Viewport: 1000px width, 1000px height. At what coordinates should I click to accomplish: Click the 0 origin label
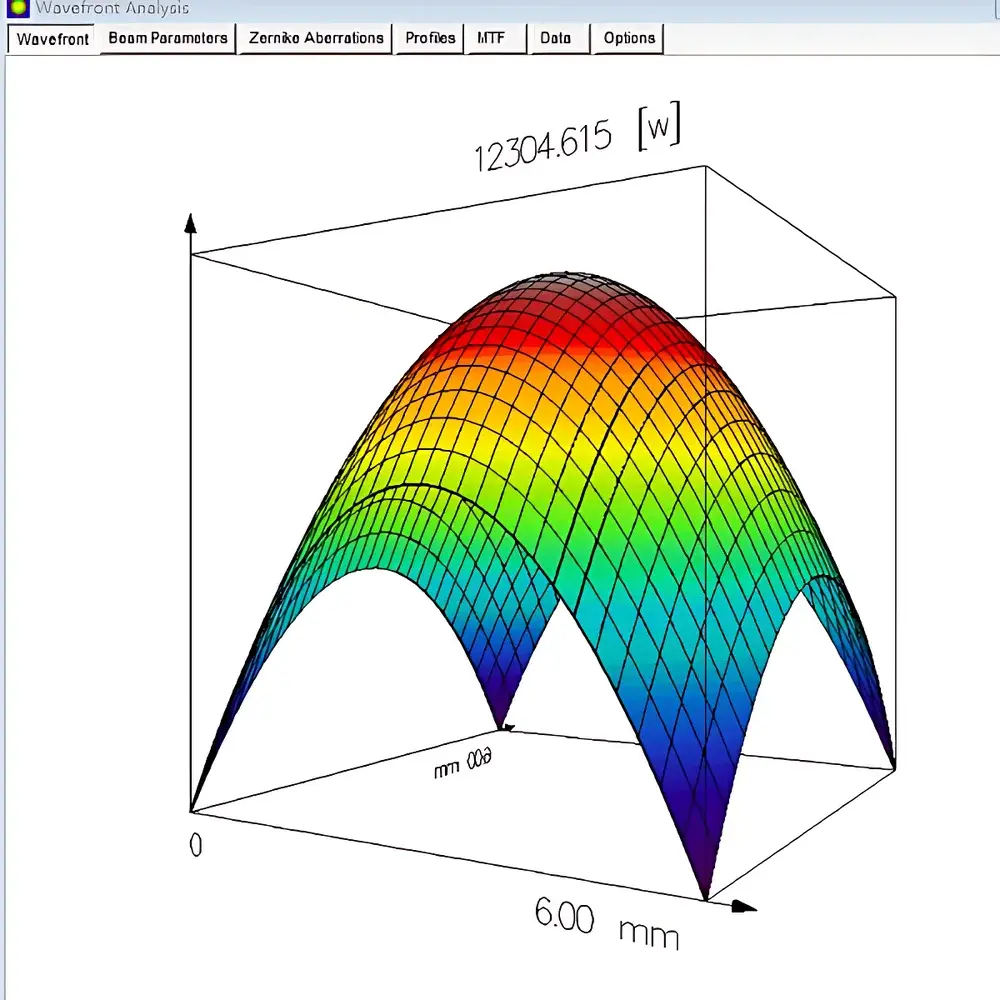(196, 845)
